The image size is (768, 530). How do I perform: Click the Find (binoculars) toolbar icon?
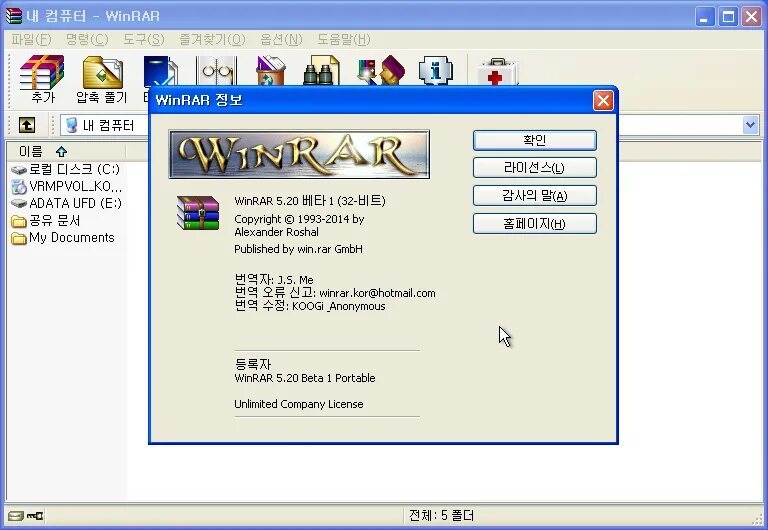coord(322,71)
